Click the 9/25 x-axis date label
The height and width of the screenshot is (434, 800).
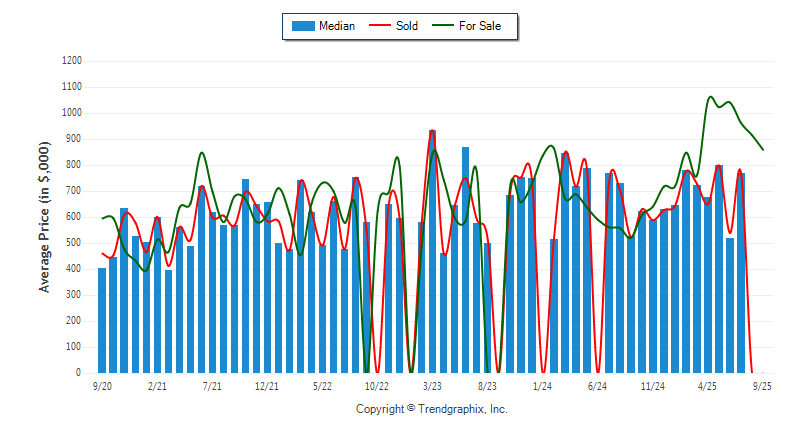762,385
